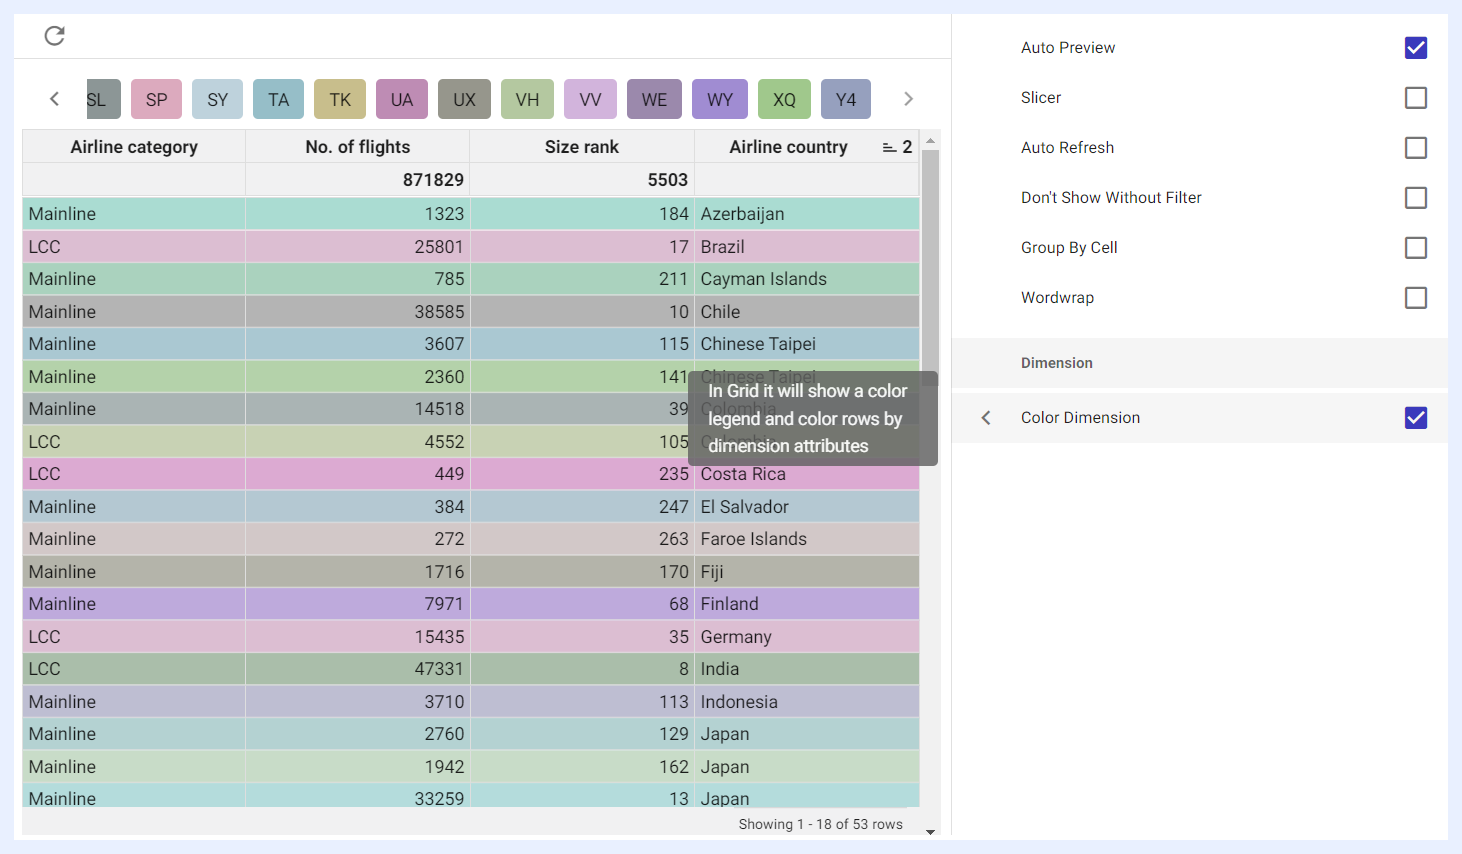Check Don't Show Without Filter

(1416, 198)
